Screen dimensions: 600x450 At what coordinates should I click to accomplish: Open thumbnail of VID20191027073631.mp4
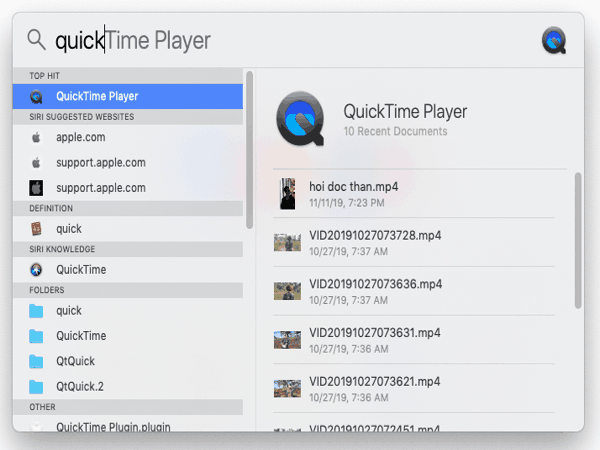pos(287,340)
